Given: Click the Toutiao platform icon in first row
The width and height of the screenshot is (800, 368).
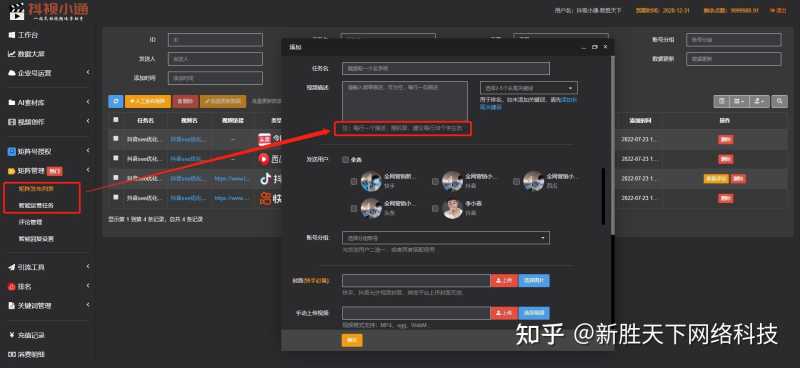Looking at the screenshot, I should (x=264, y=139).
